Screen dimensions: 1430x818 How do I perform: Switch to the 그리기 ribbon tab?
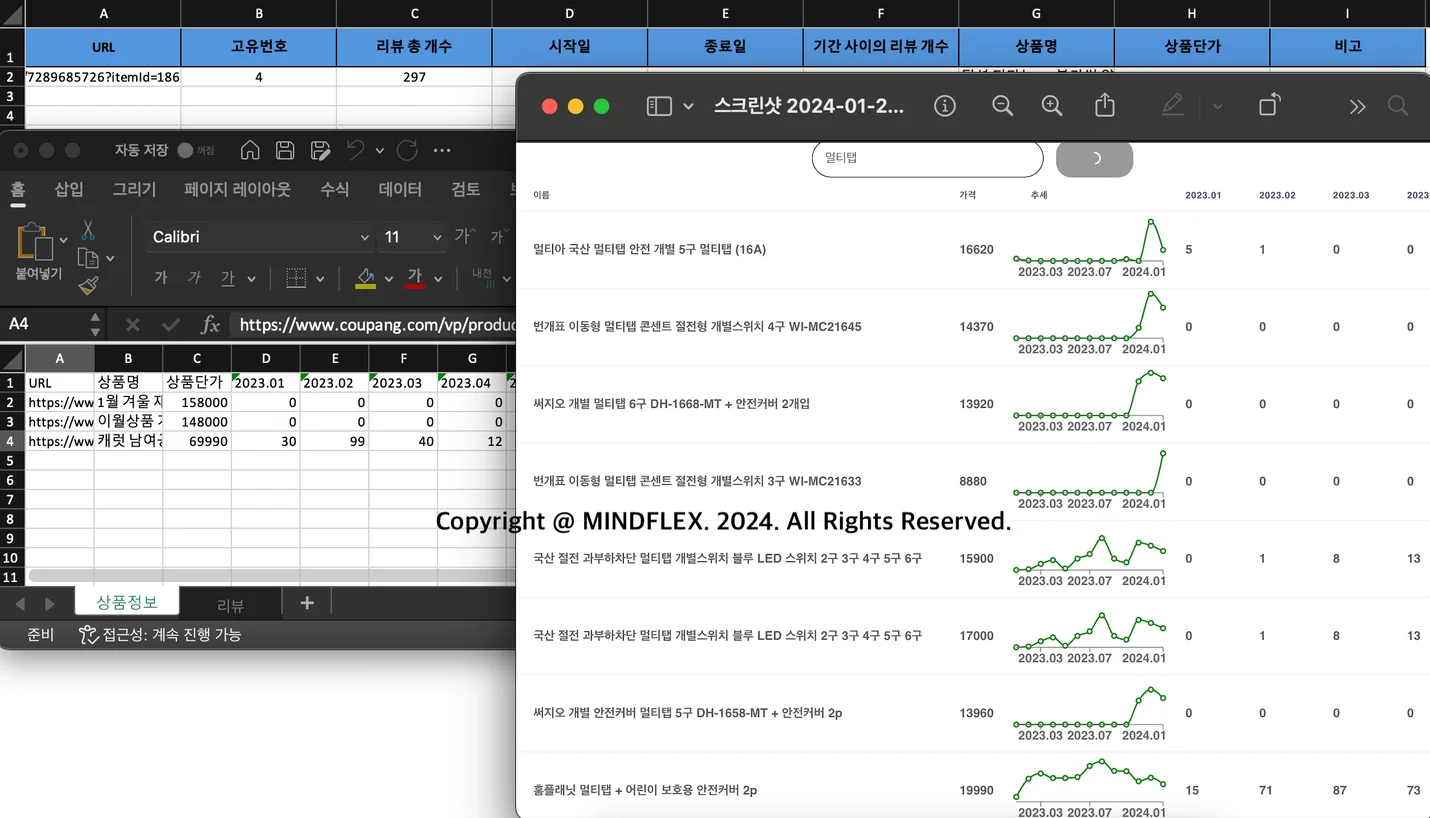tap(134, 189)
